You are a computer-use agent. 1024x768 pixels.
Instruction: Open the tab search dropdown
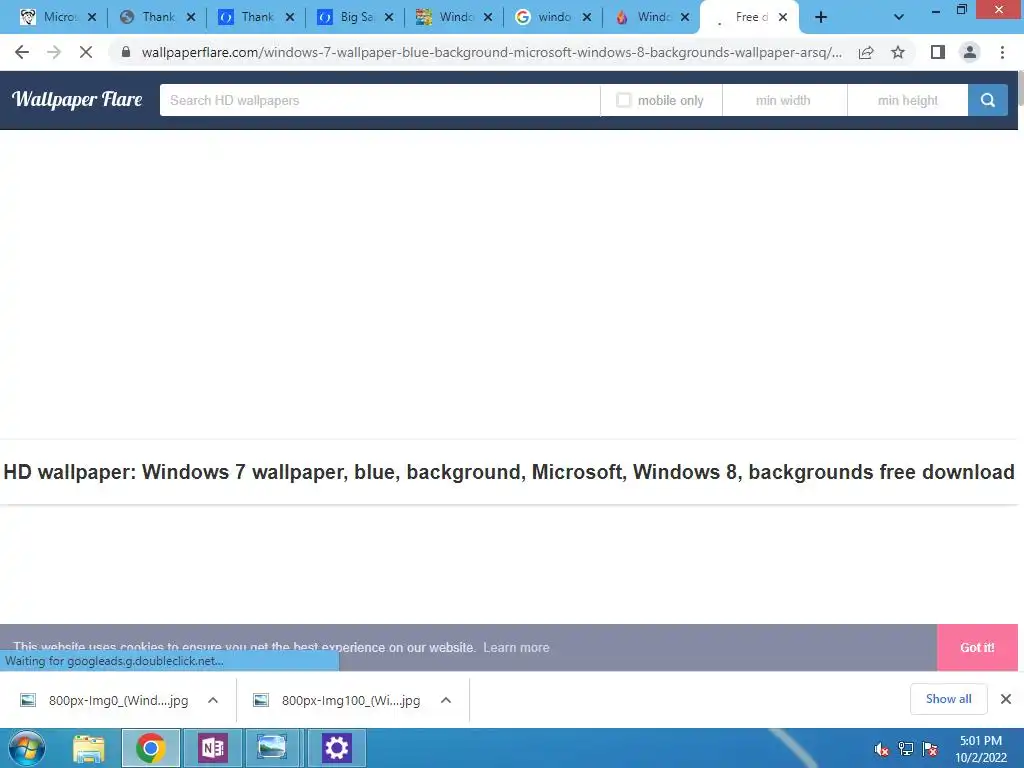(899, 18)
